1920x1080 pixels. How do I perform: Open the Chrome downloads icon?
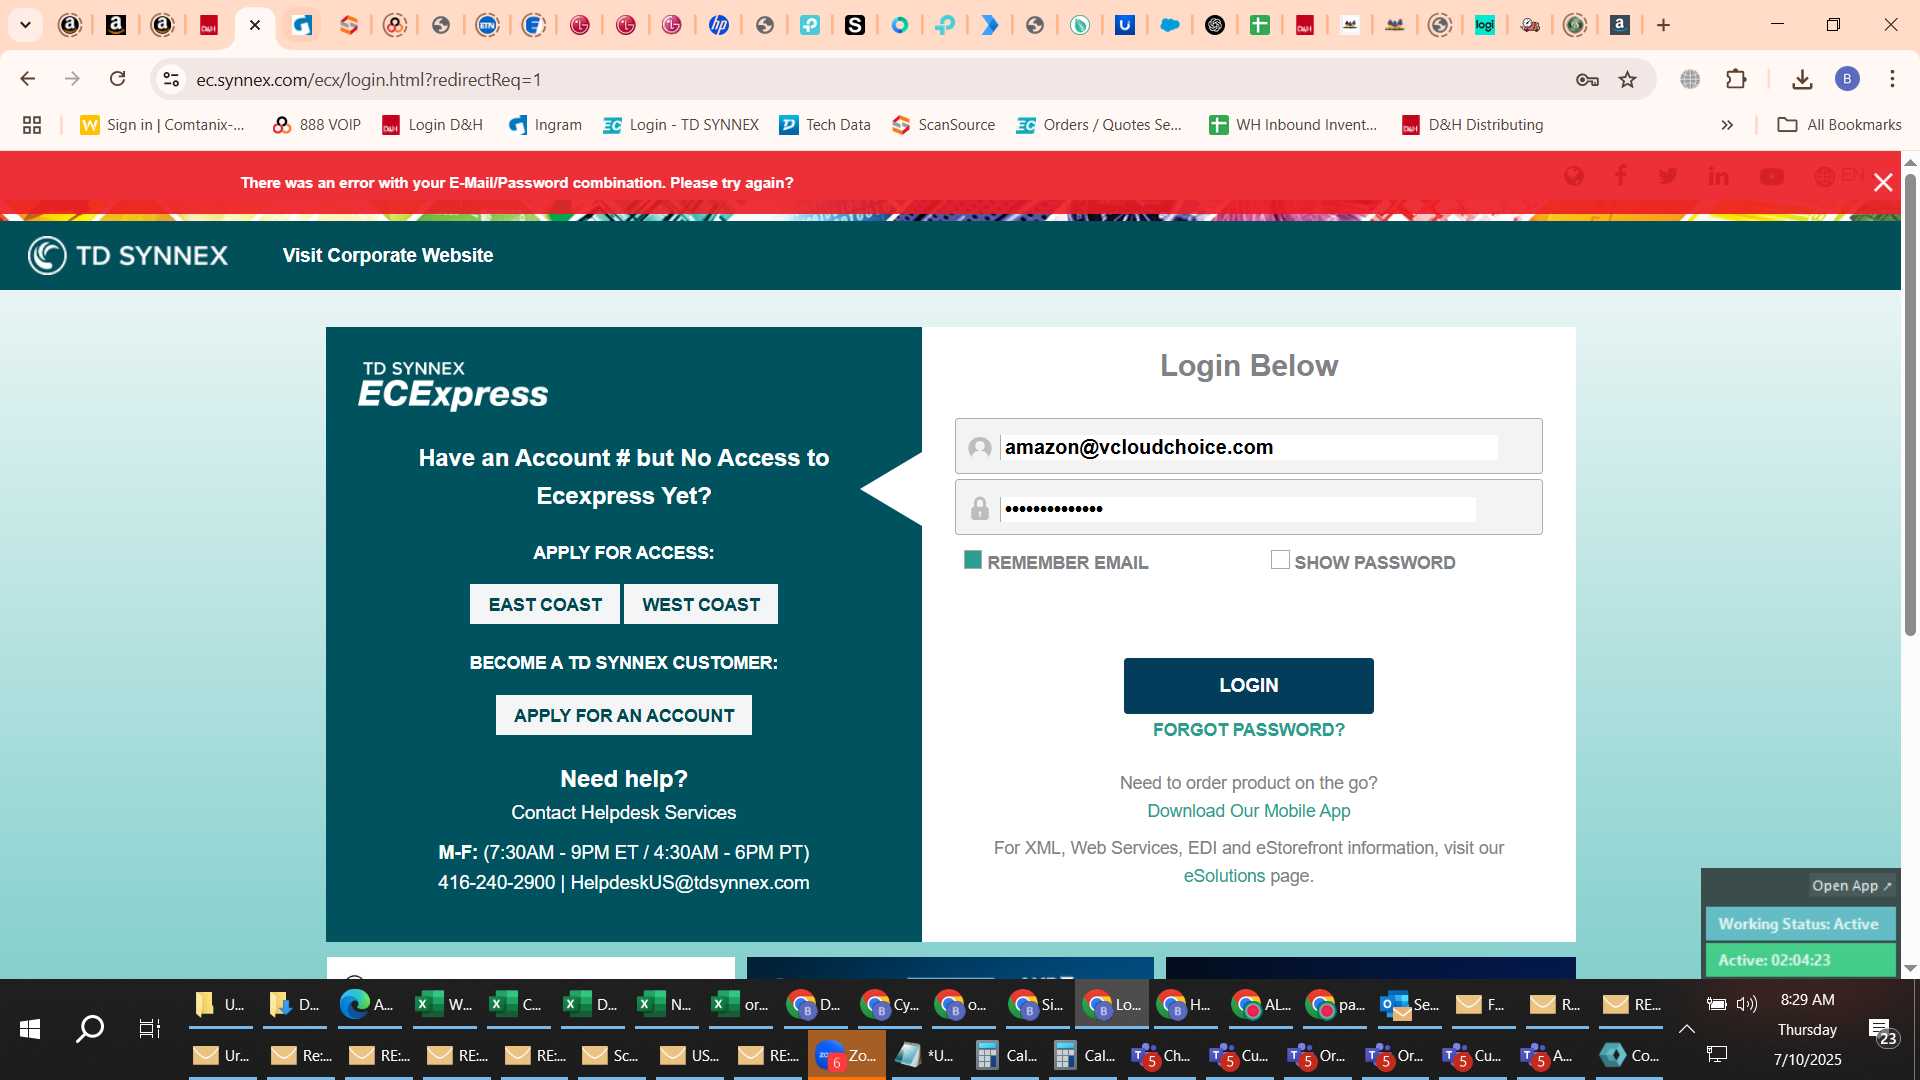pyautogui.click(x=1802, y=79)
